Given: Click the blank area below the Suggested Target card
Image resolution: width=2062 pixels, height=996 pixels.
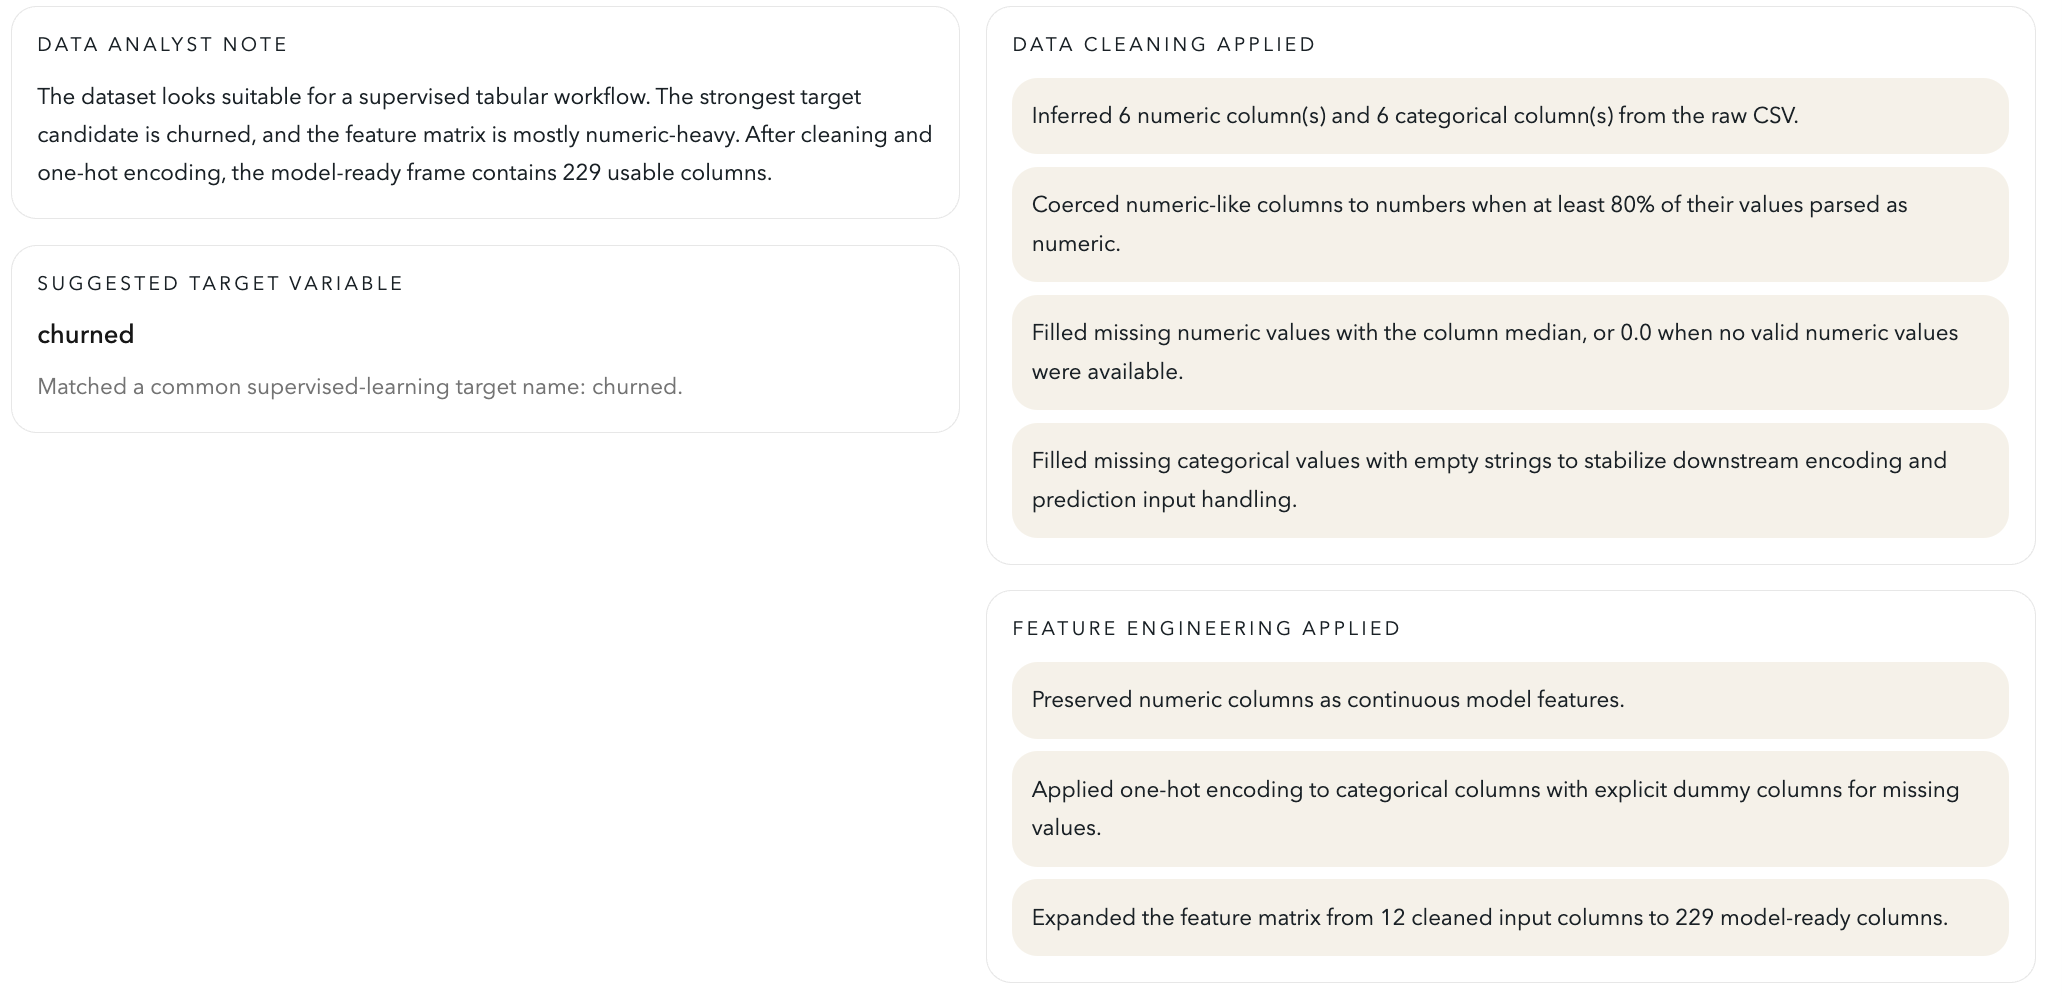Looking at the screenshot, I should [x=484, y=700].
